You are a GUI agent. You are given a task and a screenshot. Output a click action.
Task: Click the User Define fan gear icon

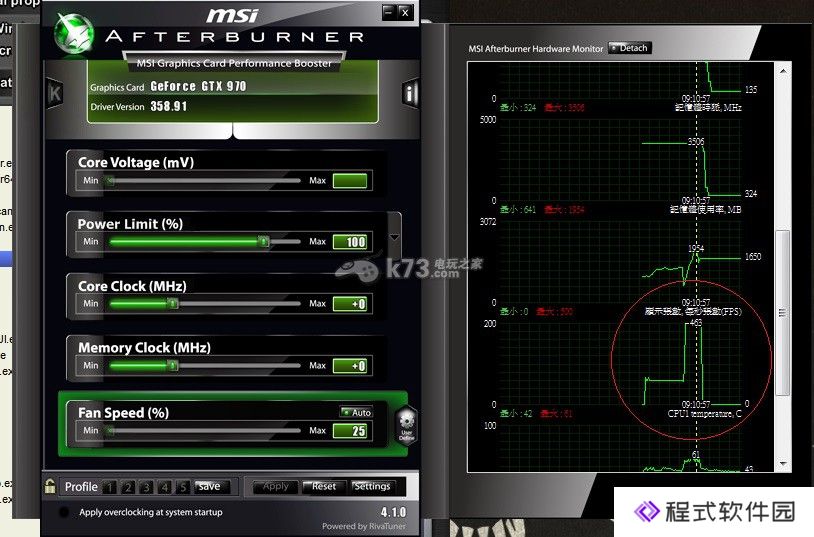[406, 425]
